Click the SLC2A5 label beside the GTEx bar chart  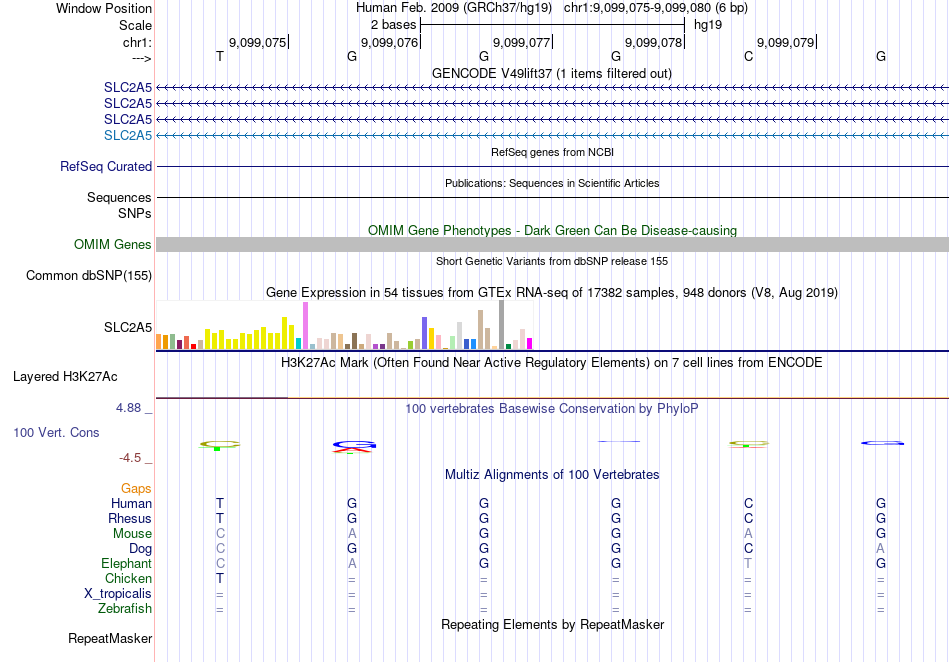point(128,327)
